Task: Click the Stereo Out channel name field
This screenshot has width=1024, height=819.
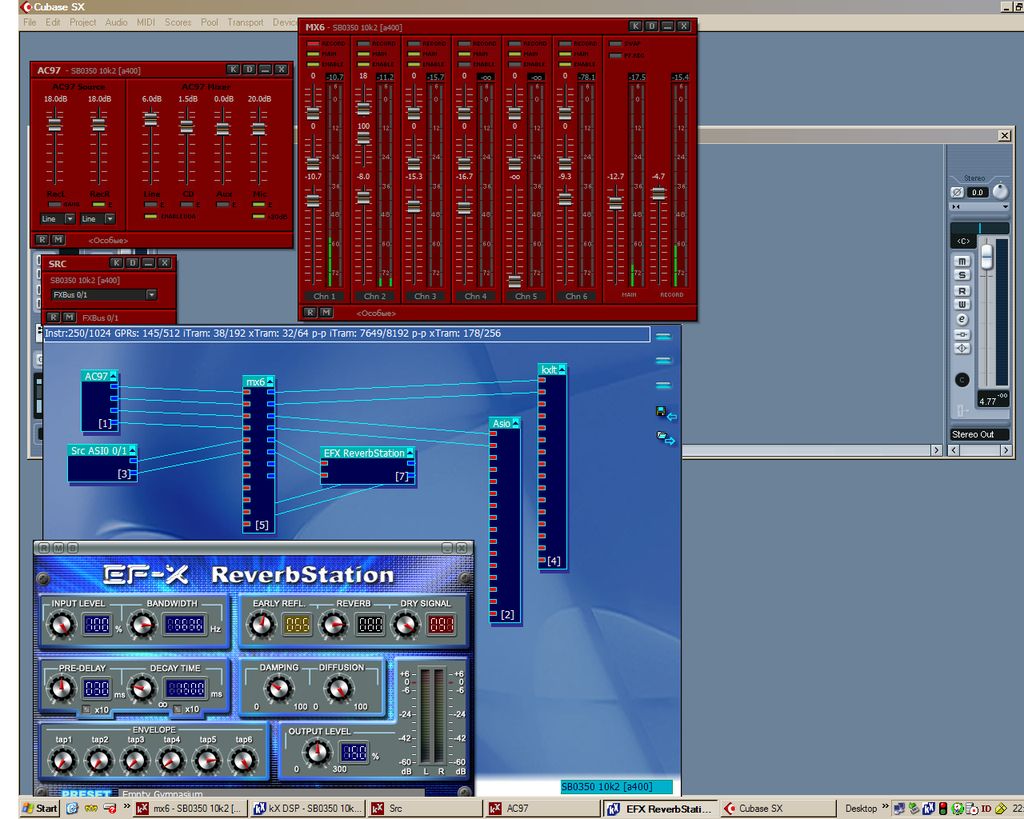Action: click(x=979, y=434)
